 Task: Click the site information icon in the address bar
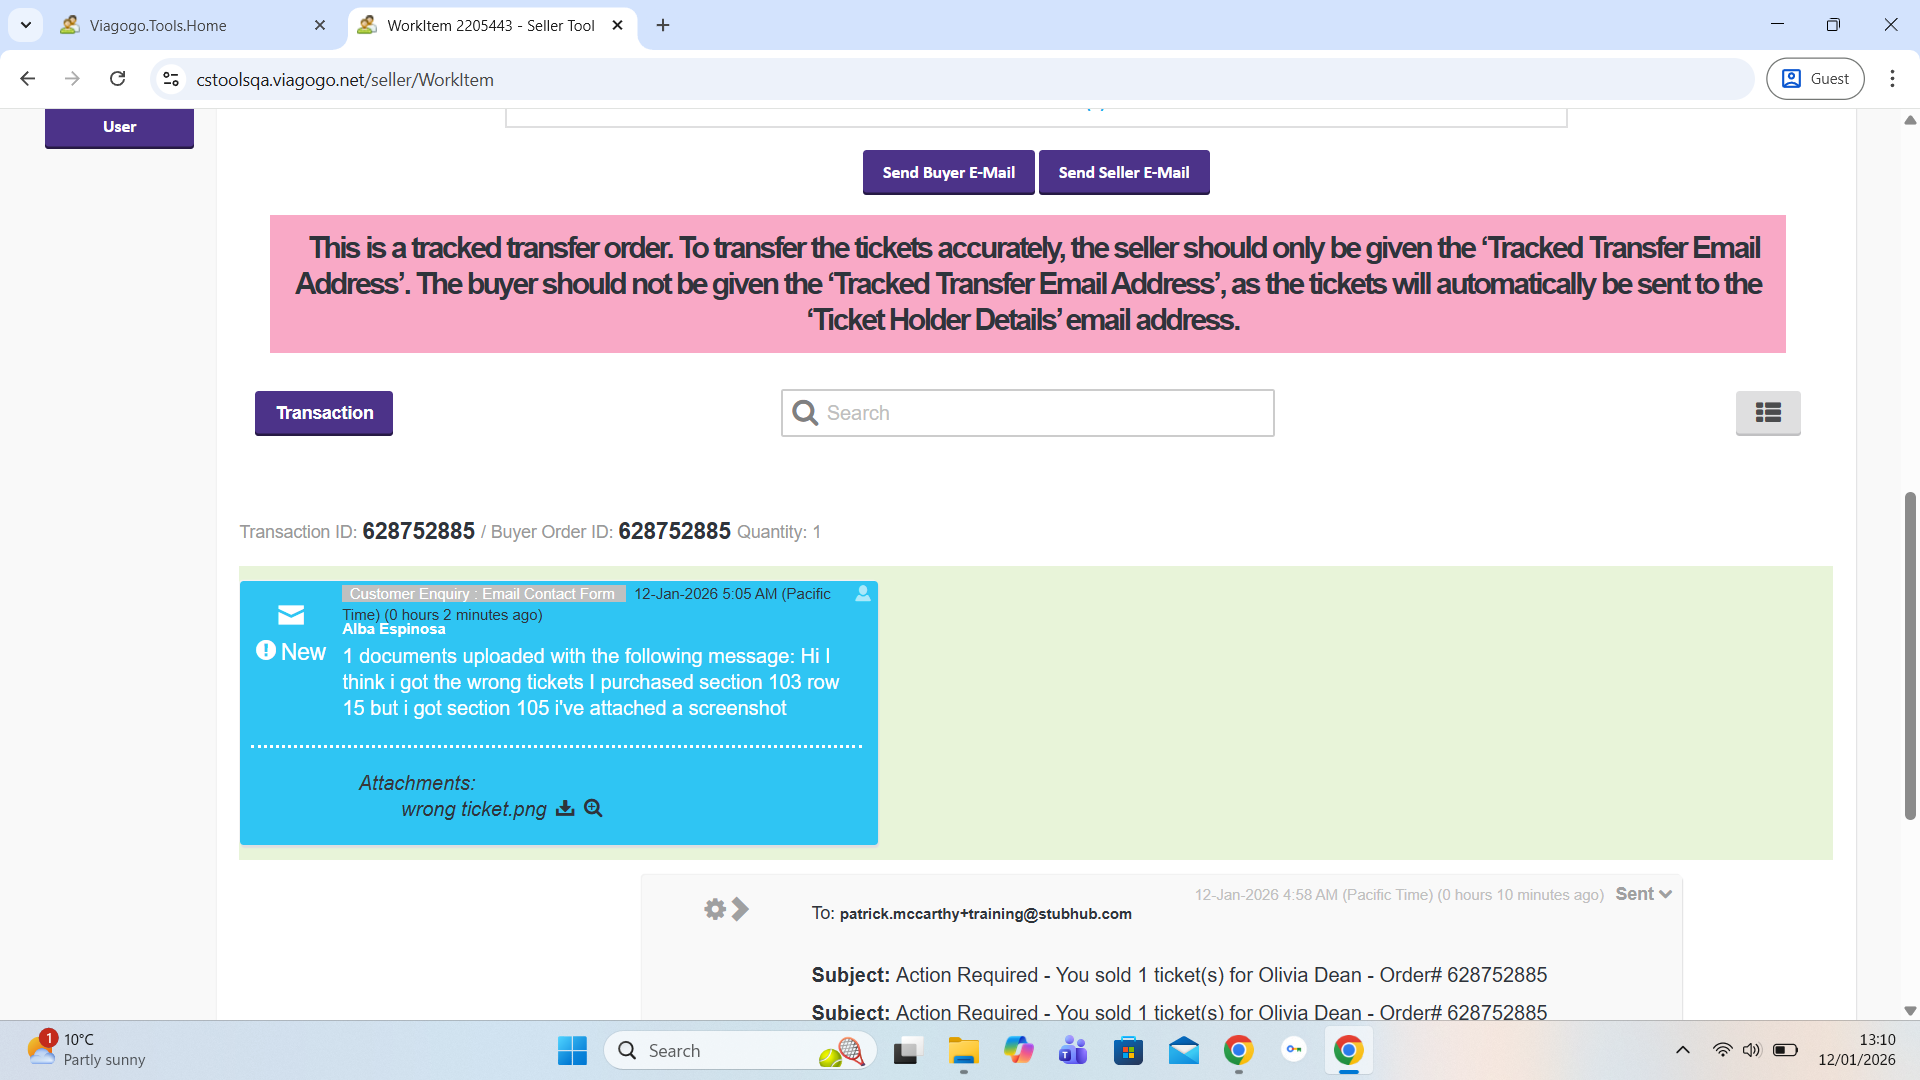[171, 79]
